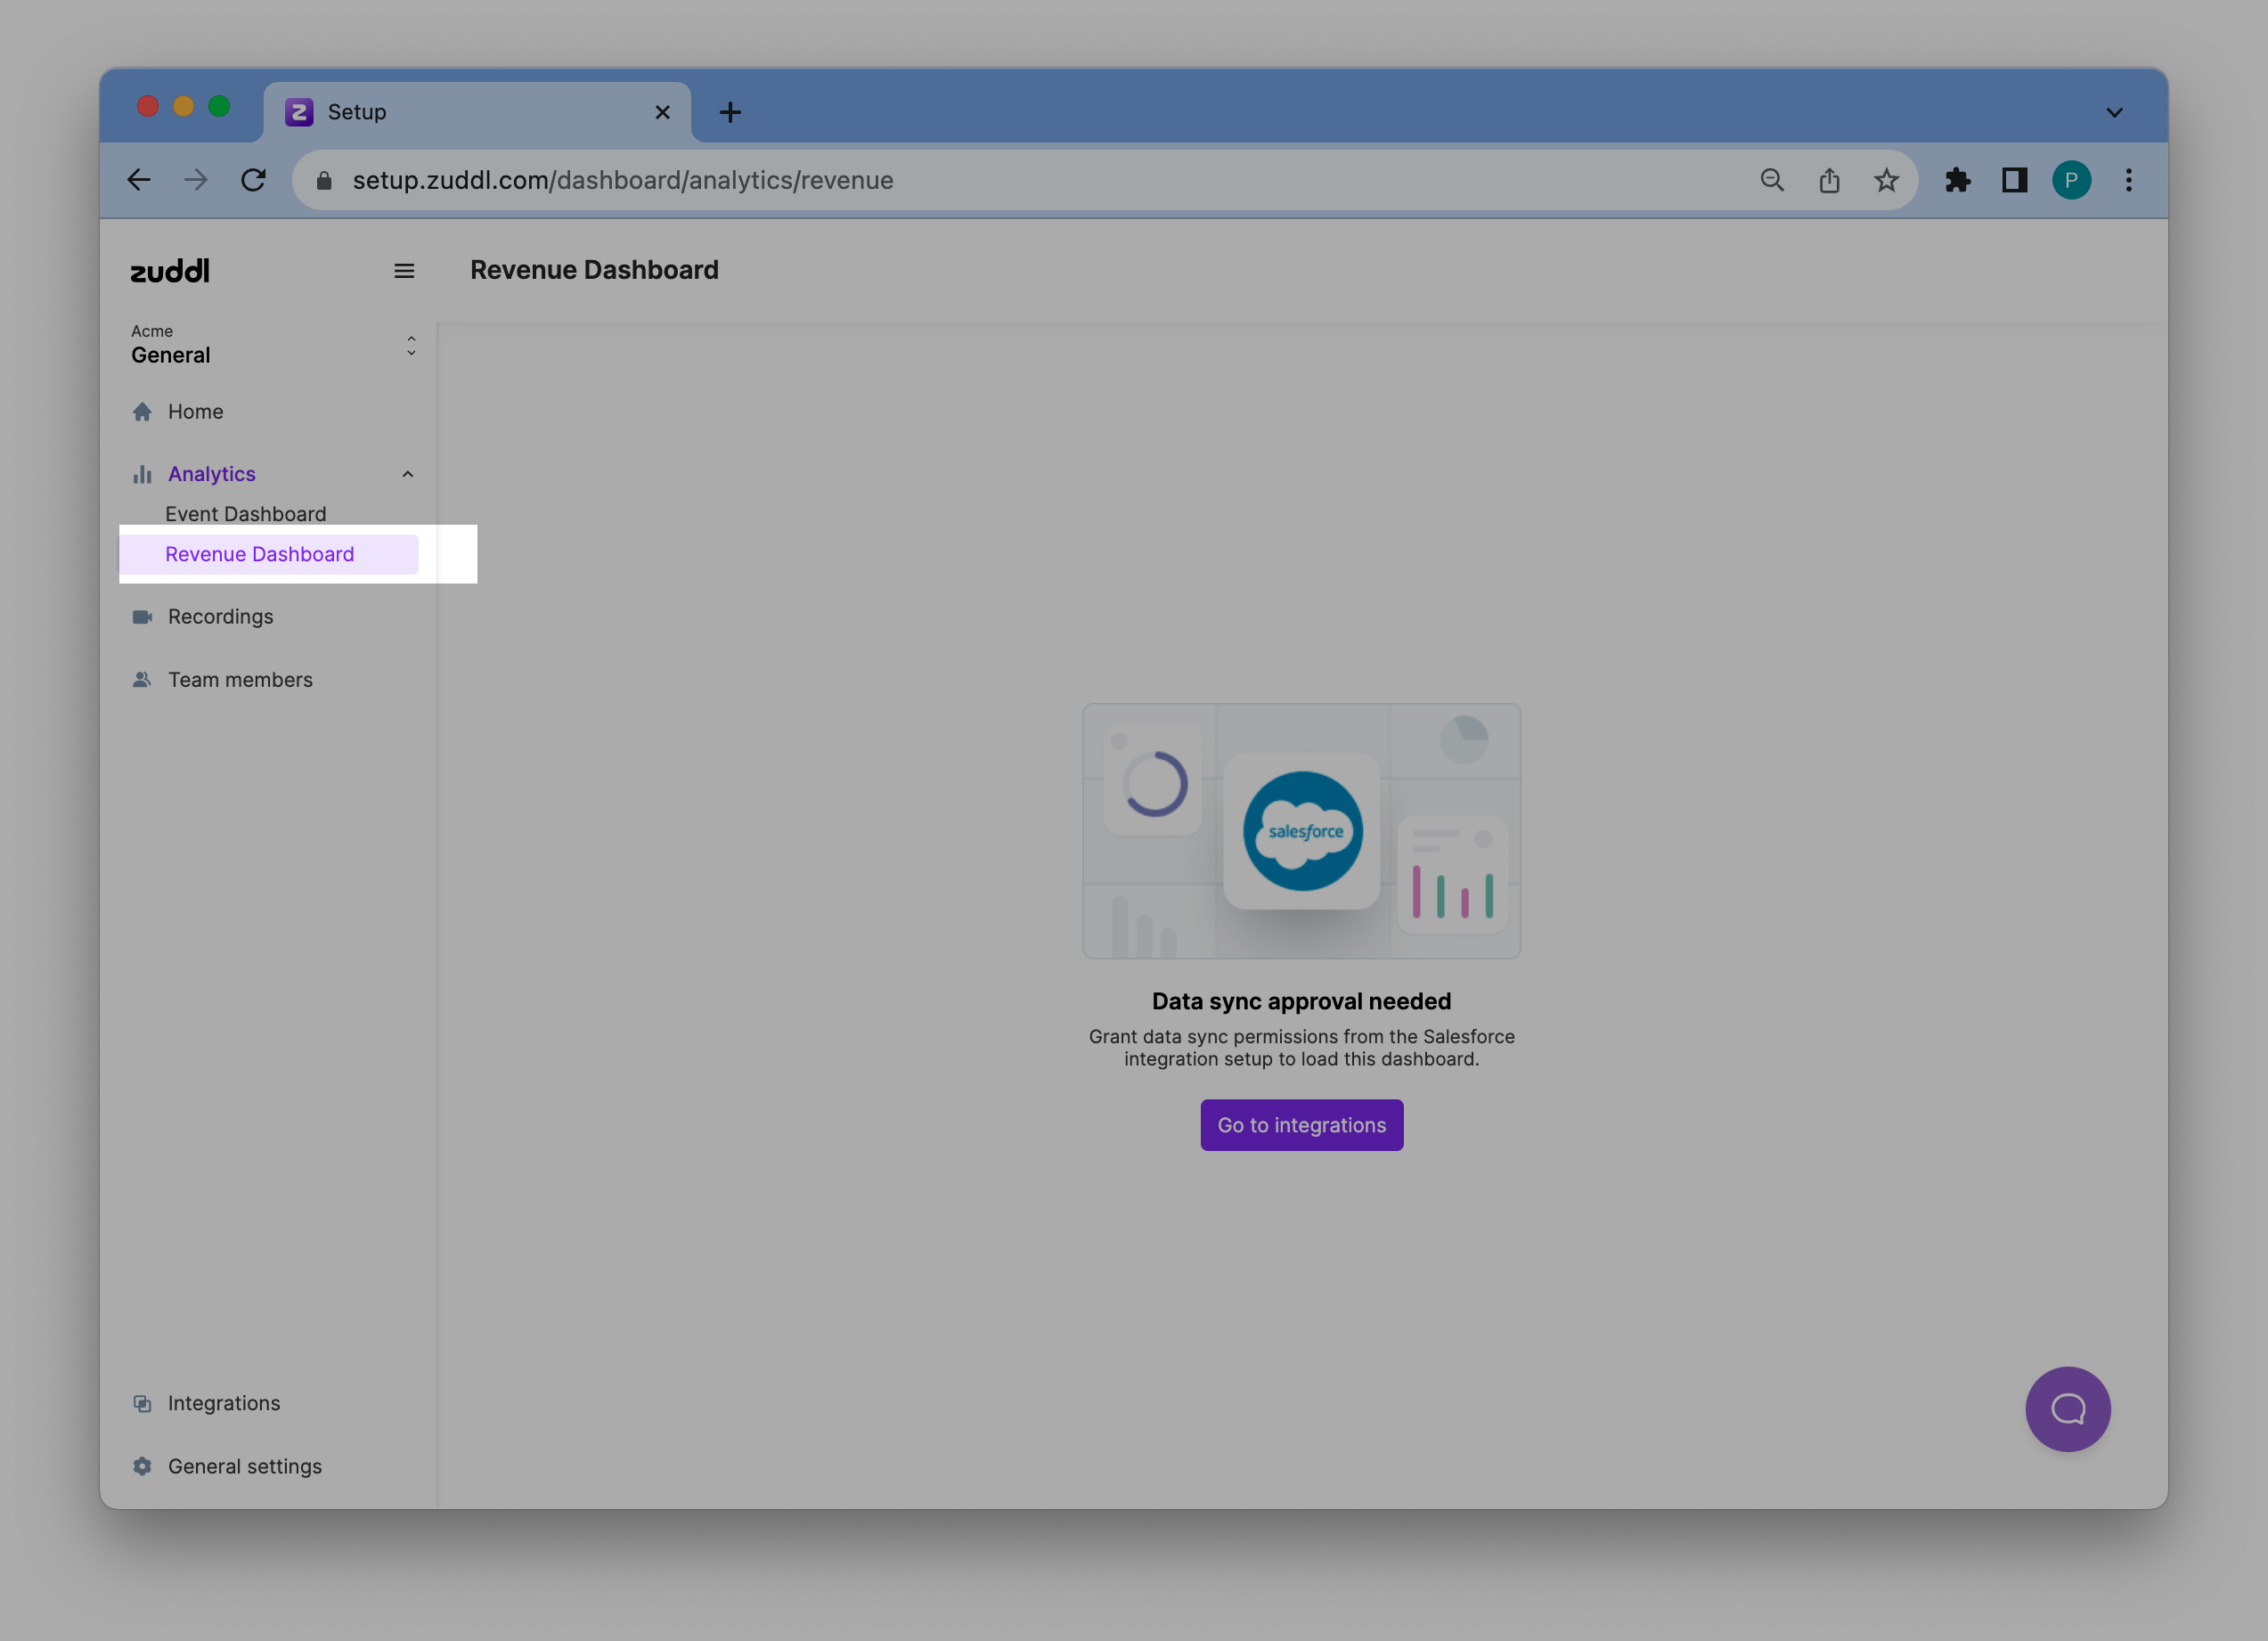Viewport: 2268px width, 1641px height.
Task: Click the General settings gear icon
Action: click(x=141, y=1465)
